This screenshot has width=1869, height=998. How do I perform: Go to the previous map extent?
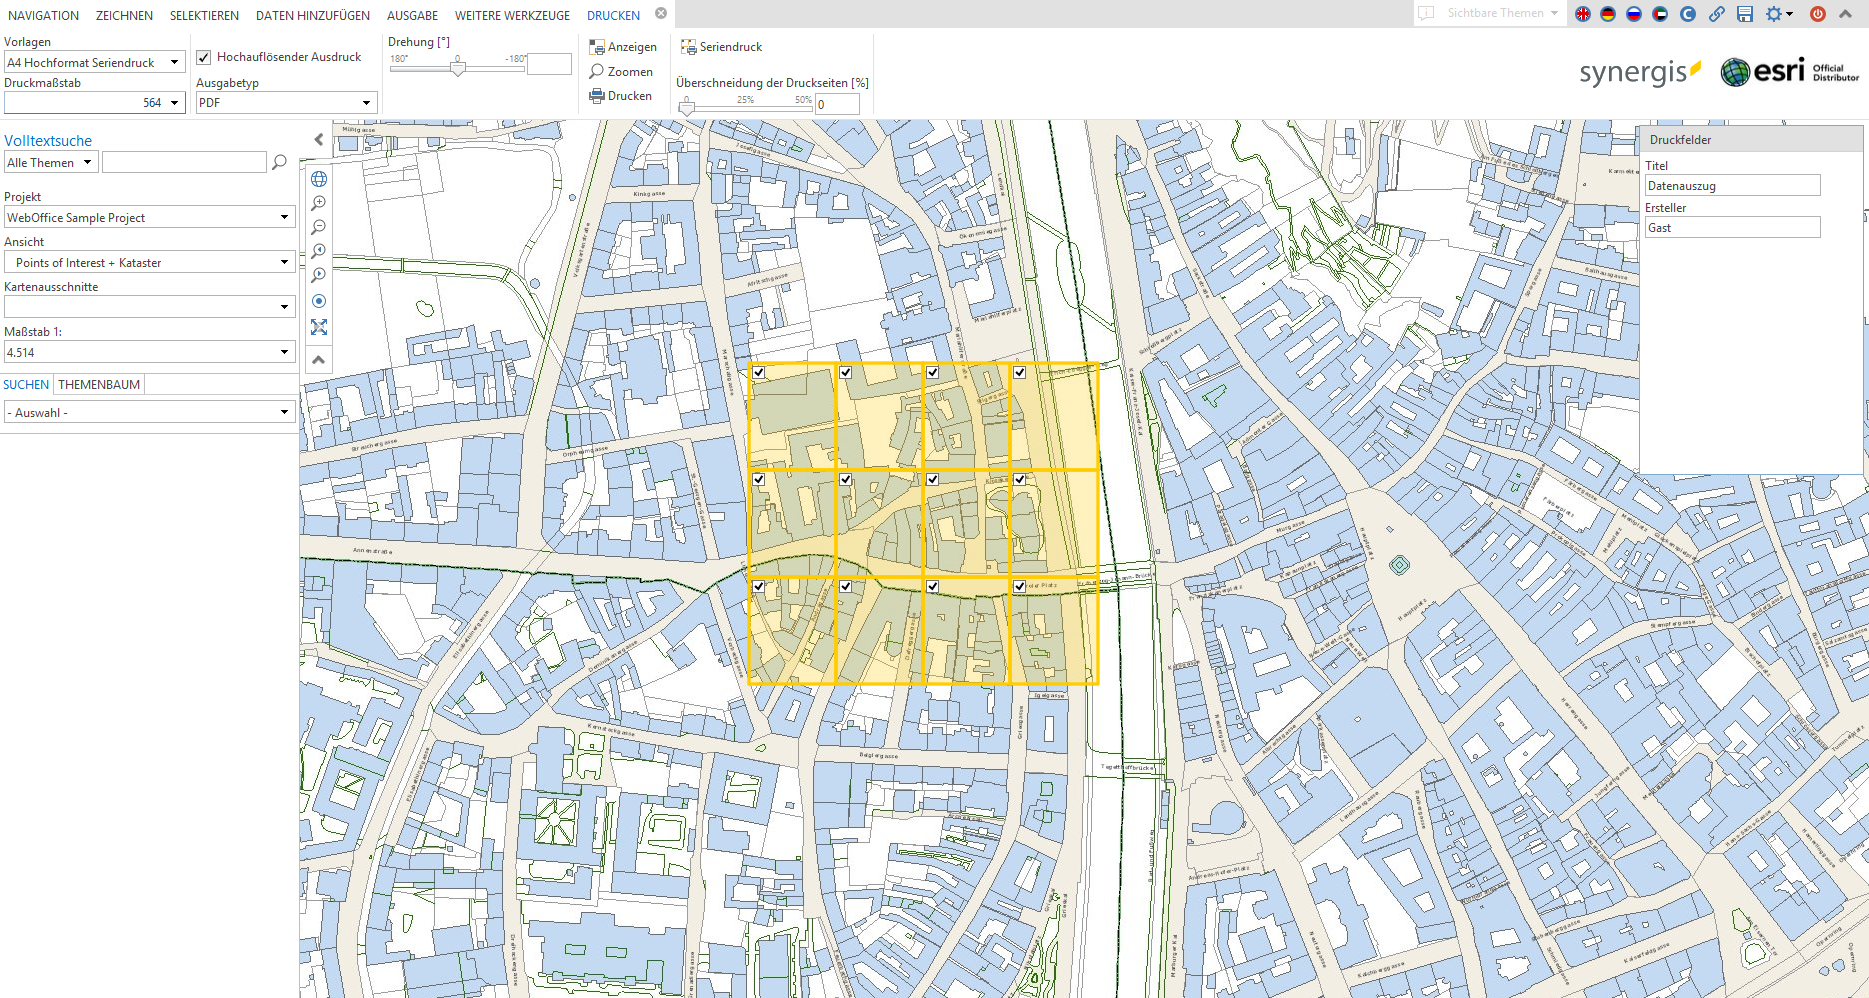pos(319,251)
